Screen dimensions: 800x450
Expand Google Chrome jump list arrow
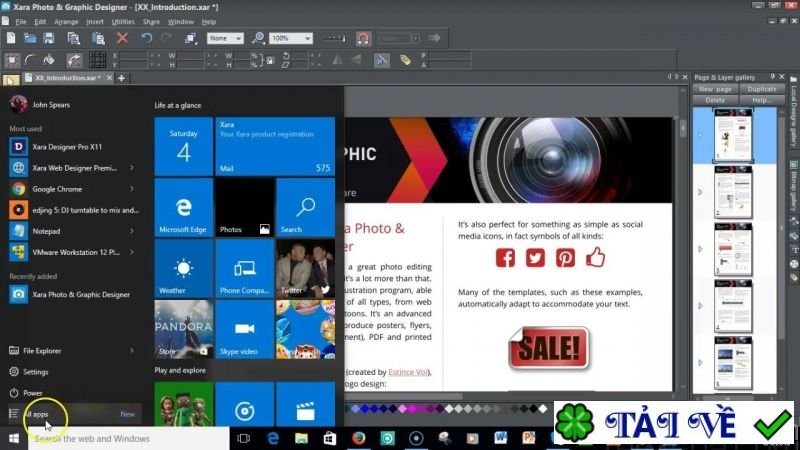pyautogui.click(x=132, y=188)
